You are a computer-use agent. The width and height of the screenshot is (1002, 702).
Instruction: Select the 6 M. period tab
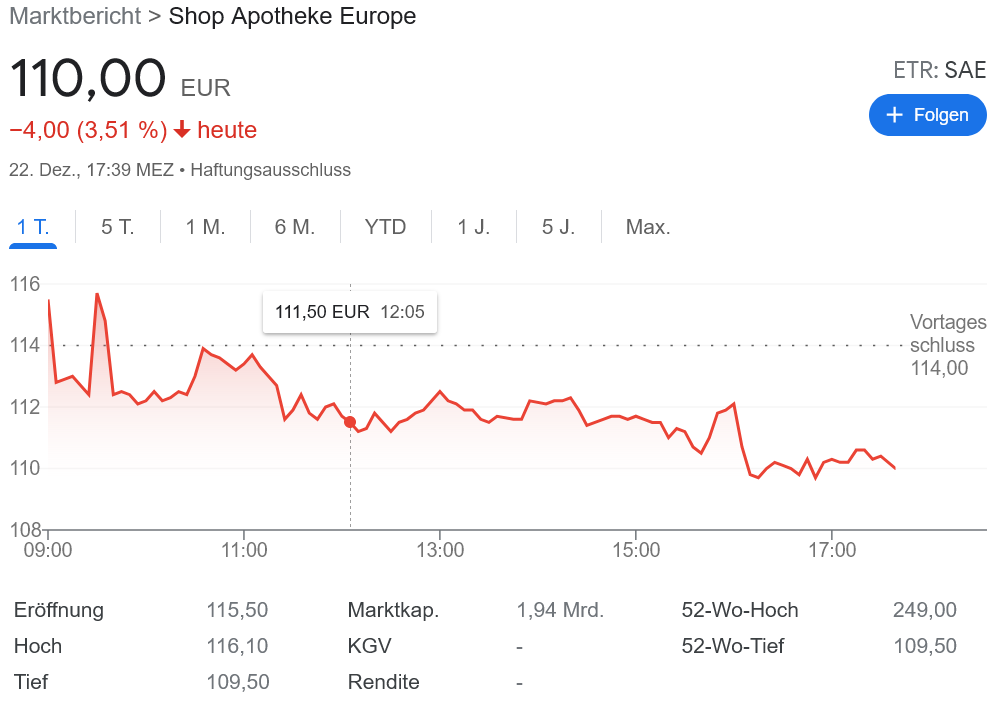(x=295, y=227)
